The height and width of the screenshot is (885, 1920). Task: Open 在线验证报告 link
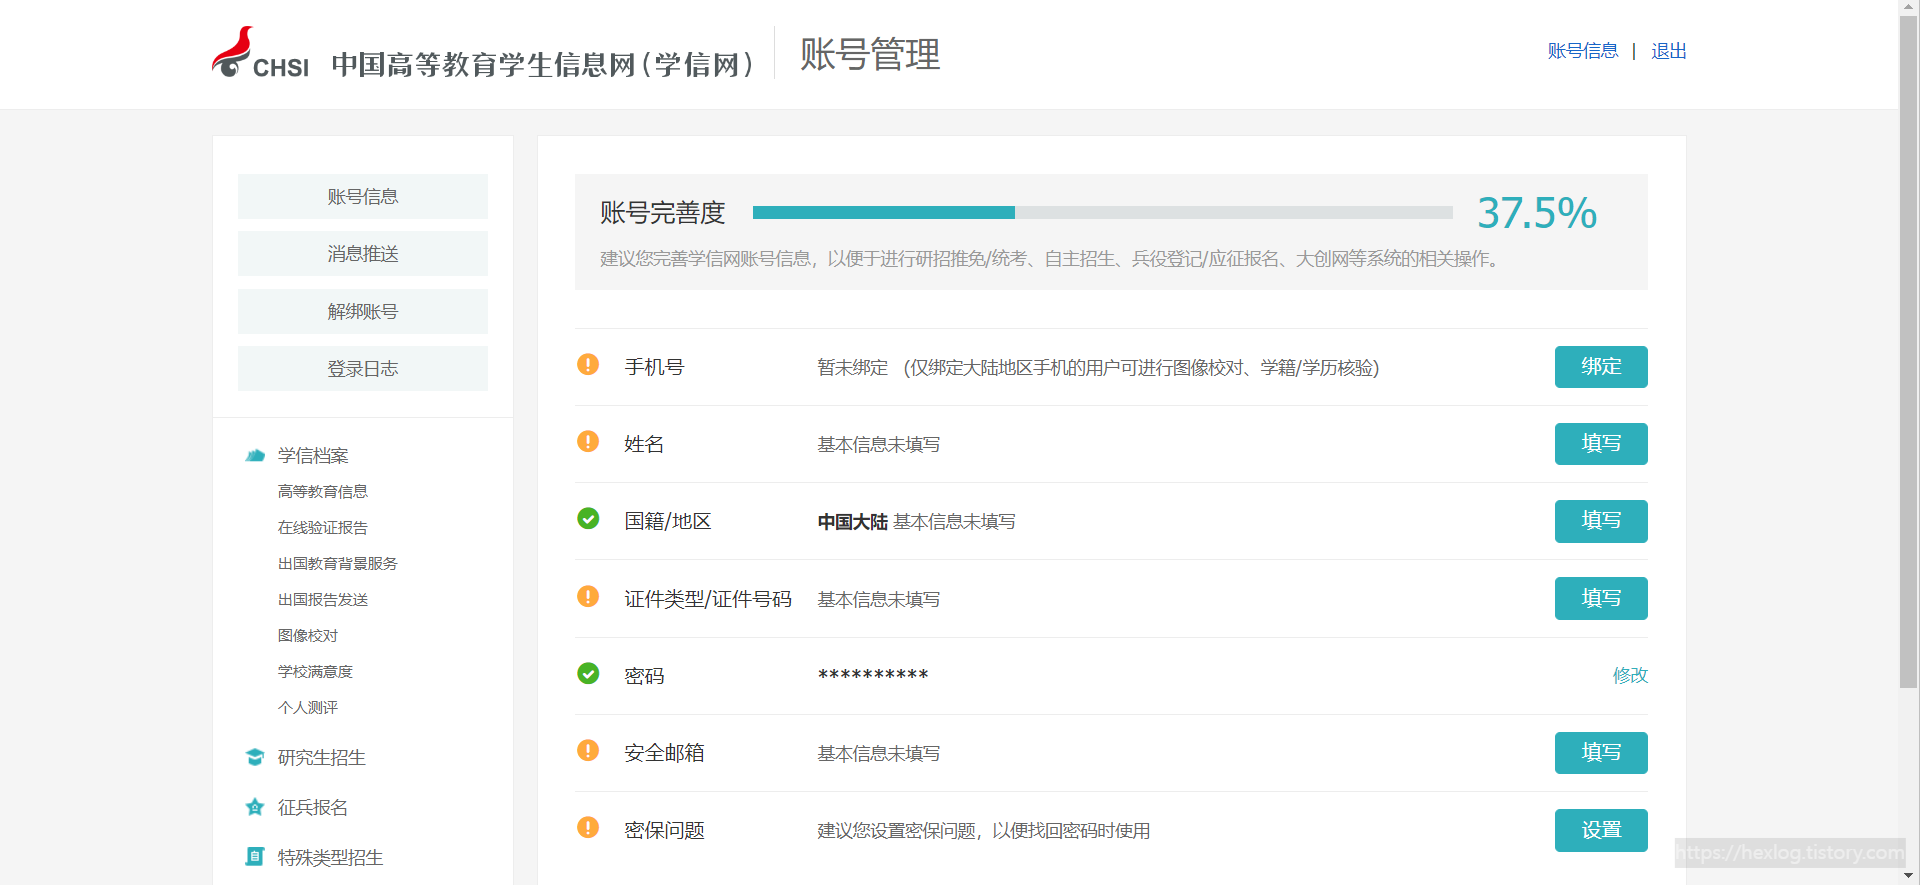coord(323,528)
